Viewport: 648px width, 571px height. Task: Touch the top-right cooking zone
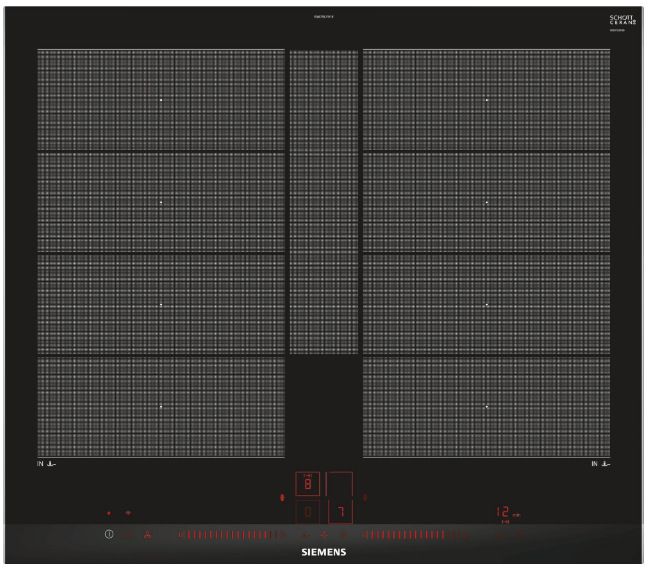[486, 100]
